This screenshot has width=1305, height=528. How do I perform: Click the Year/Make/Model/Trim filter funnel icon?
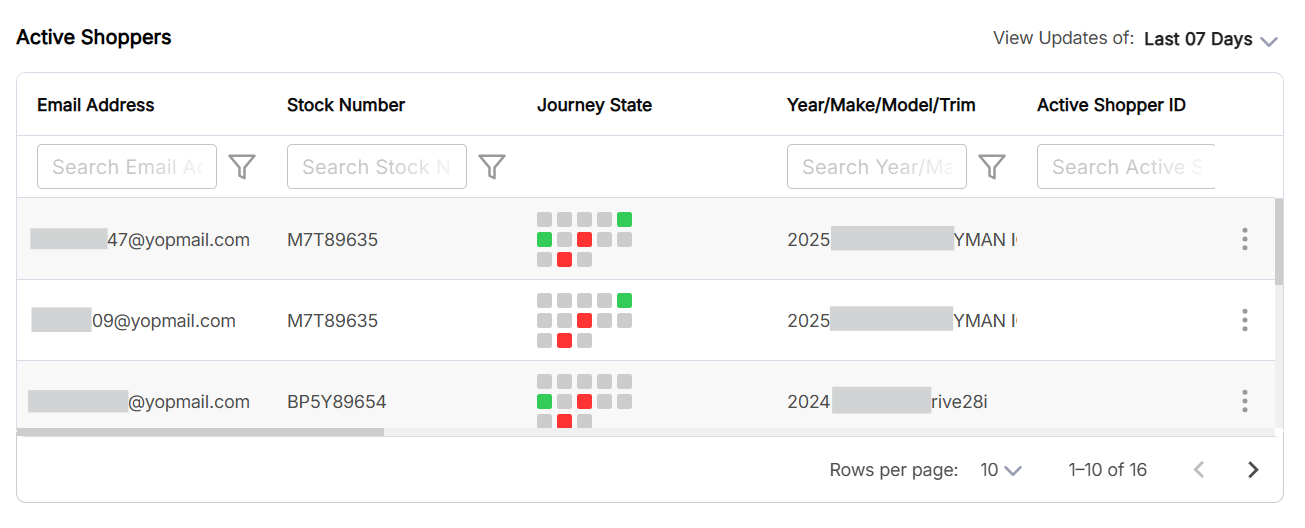[991, 167]
